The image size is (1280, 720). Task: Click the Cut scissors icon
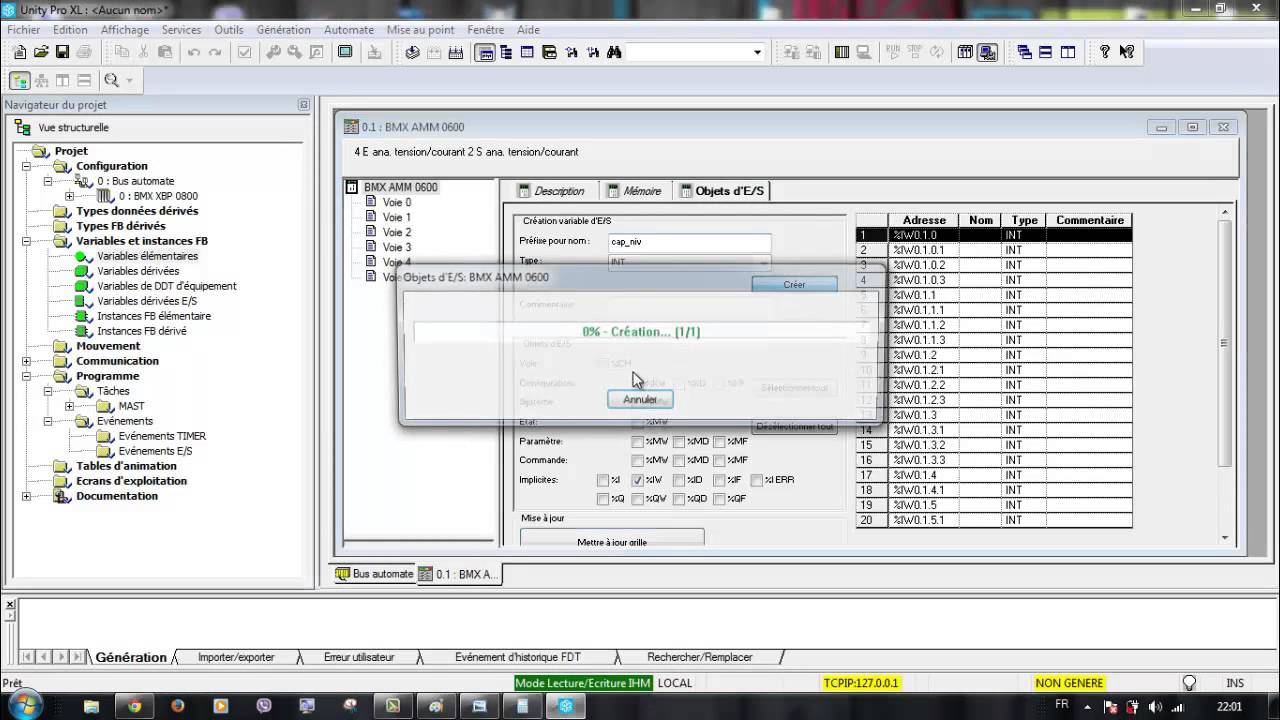point(144,52)
